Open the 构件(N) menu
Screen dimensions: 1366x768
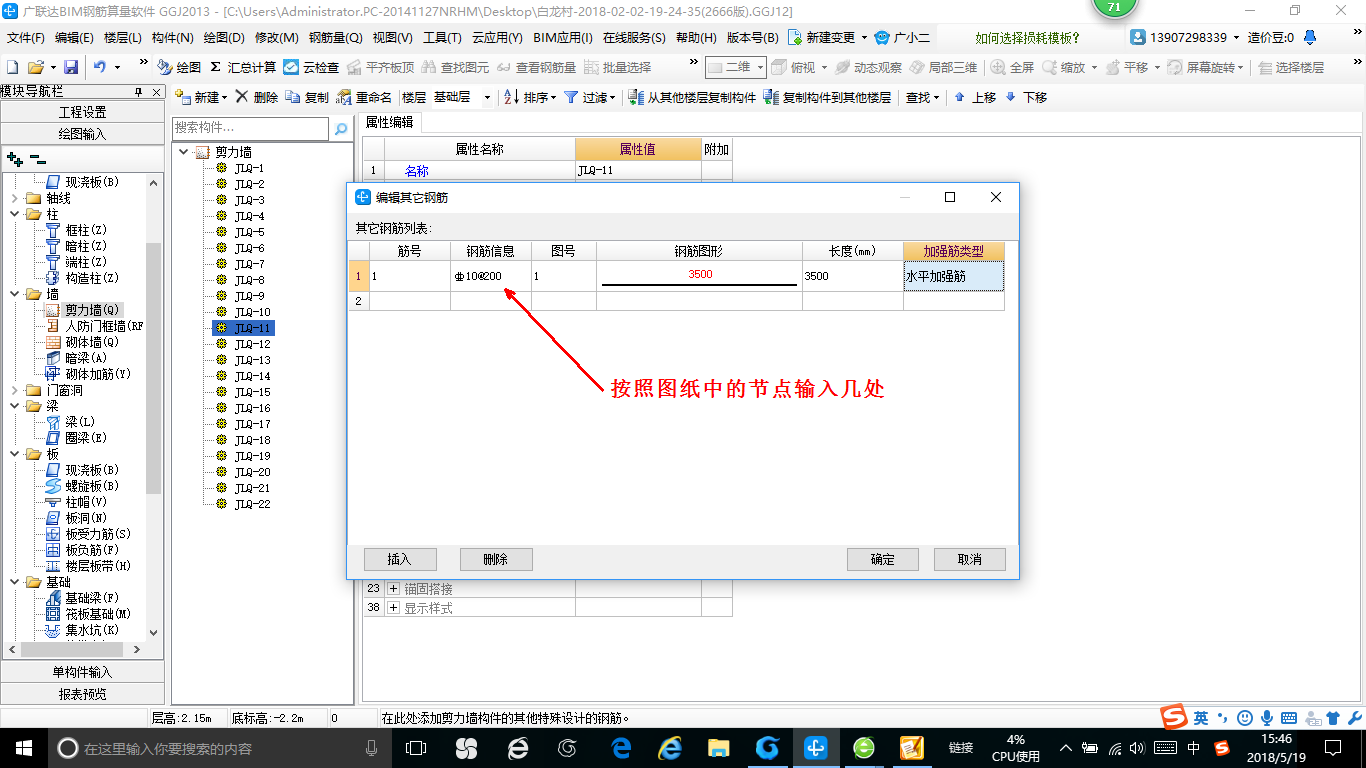tap(172, 37)
